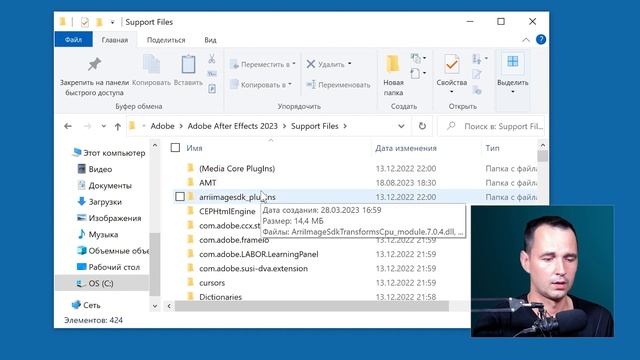Viewport: 640px width, 360px height.
Task: Click the copy path small icon in clipboard group
Action: [x=212, y=74]
